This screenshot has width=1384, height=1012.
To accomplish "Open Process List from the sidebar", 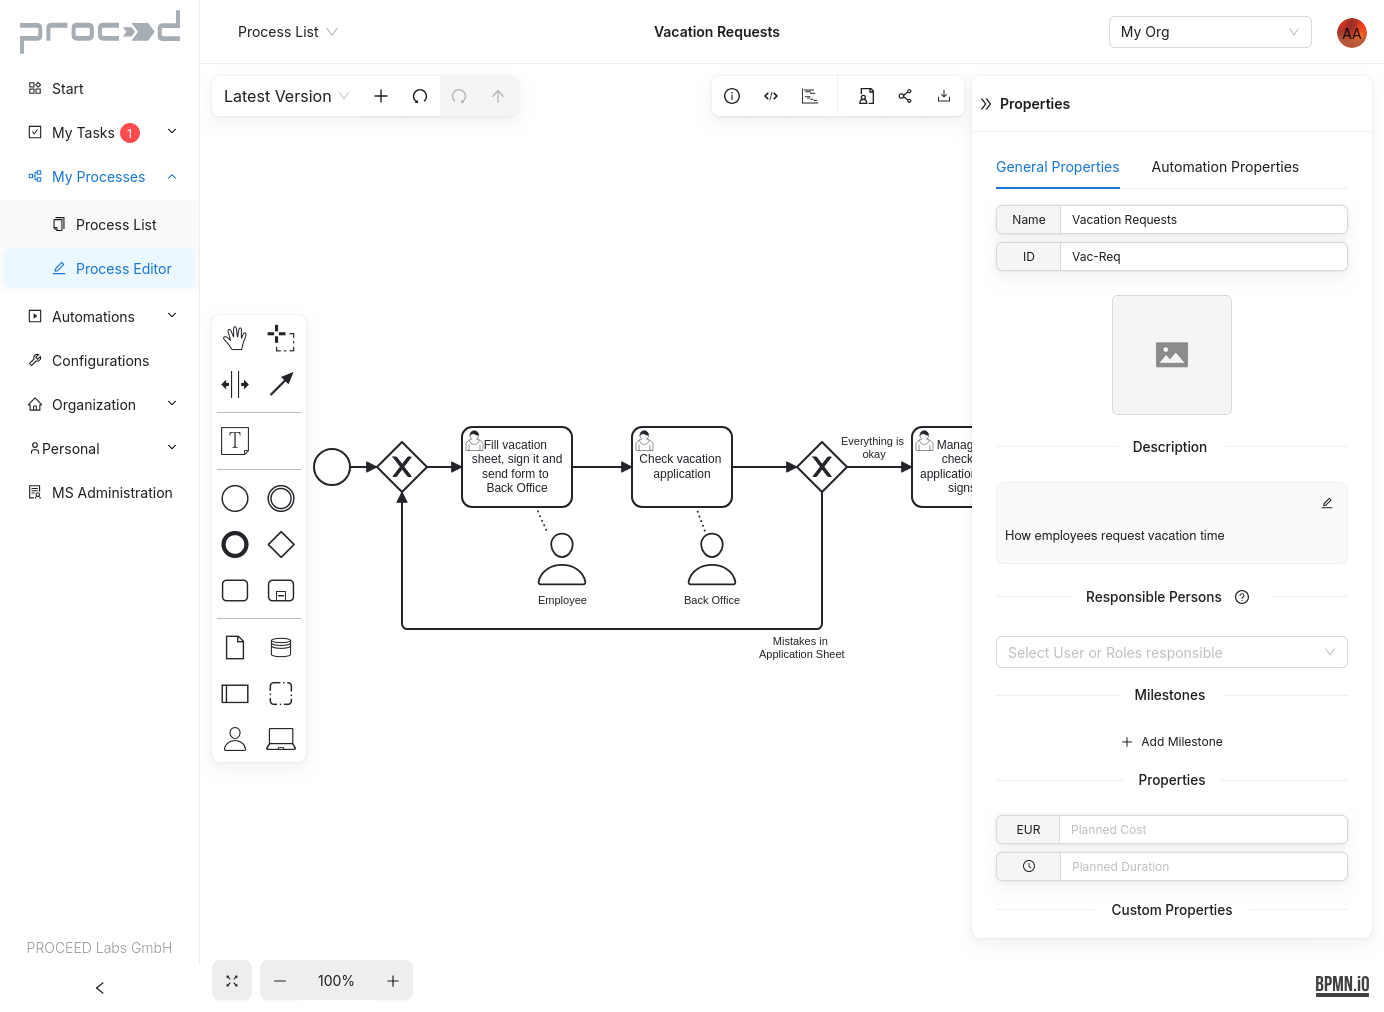I will (x=115, y=224).
